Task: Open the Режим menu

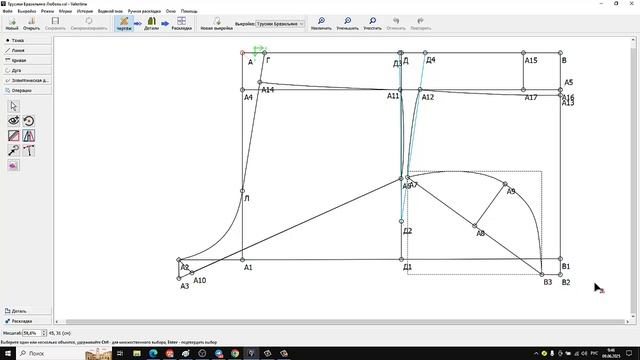Action: (47, 11)
